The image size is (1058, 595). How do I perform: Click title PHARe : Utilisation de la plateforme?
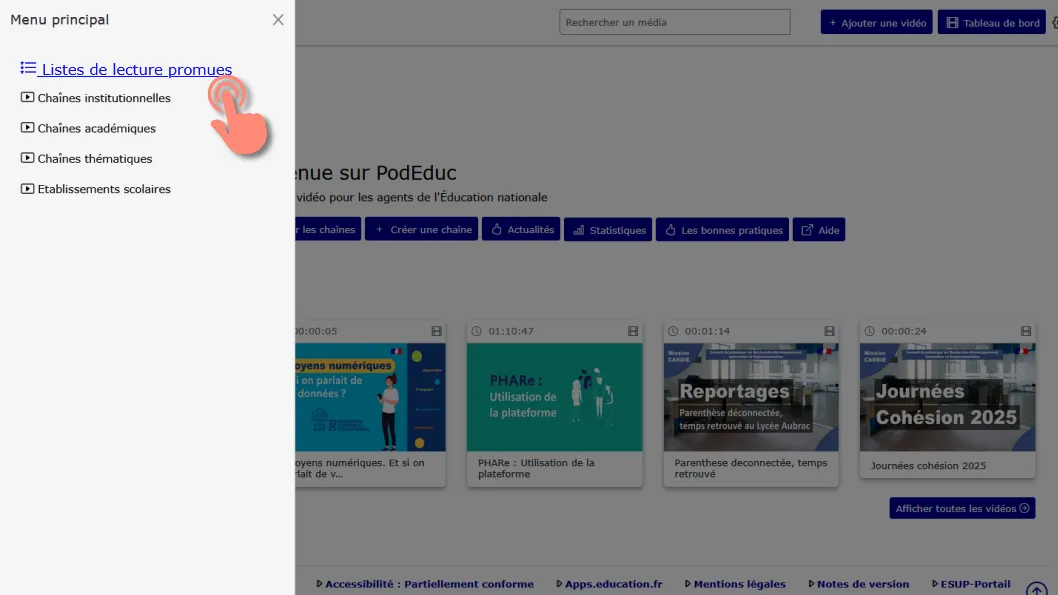coord(536,468)
